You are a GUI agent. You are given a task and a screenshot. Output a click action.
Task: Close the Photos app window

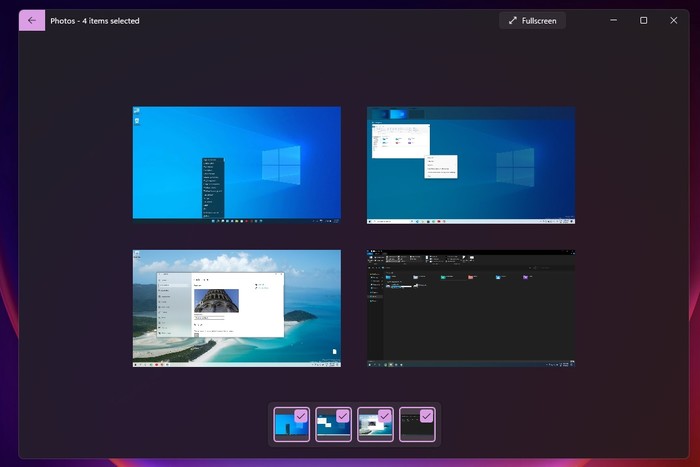674,20
